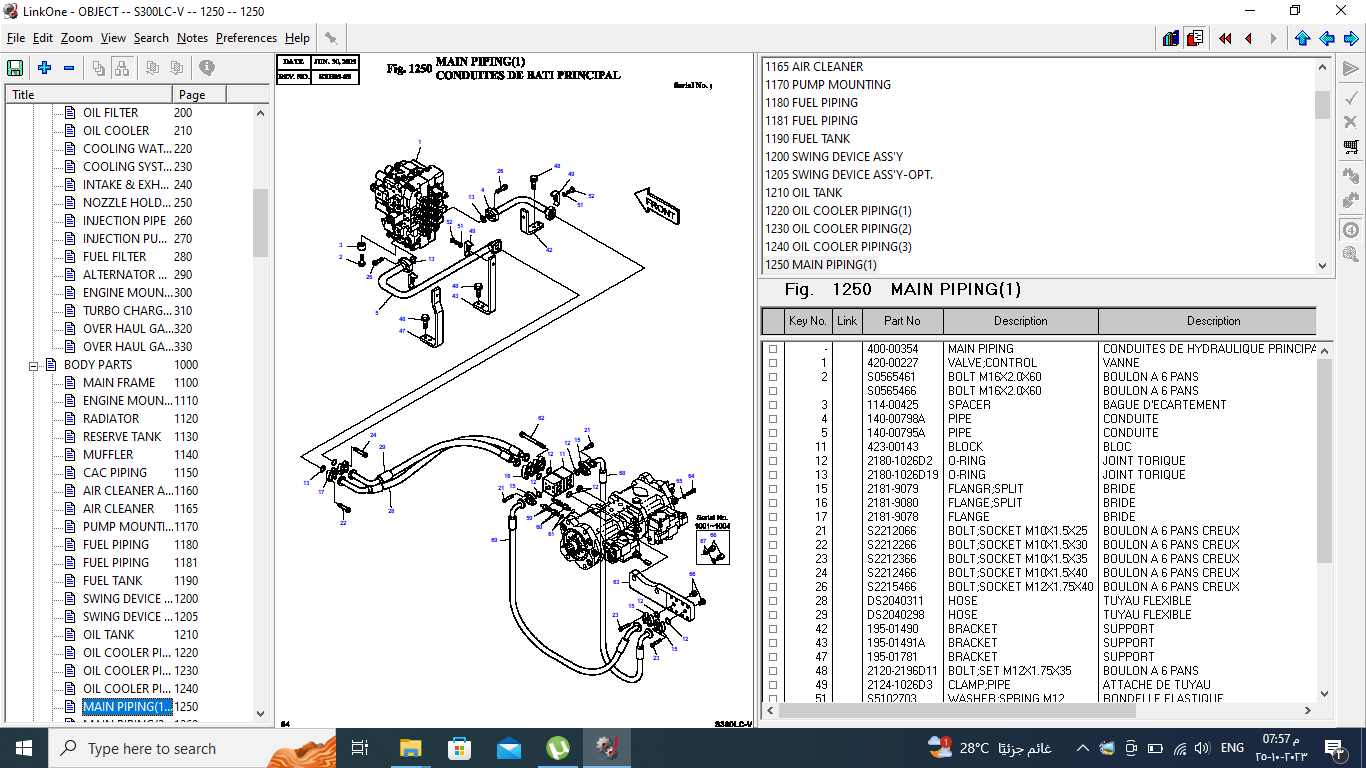Click scroll-up arrow of the figure list

(1323, 67)
